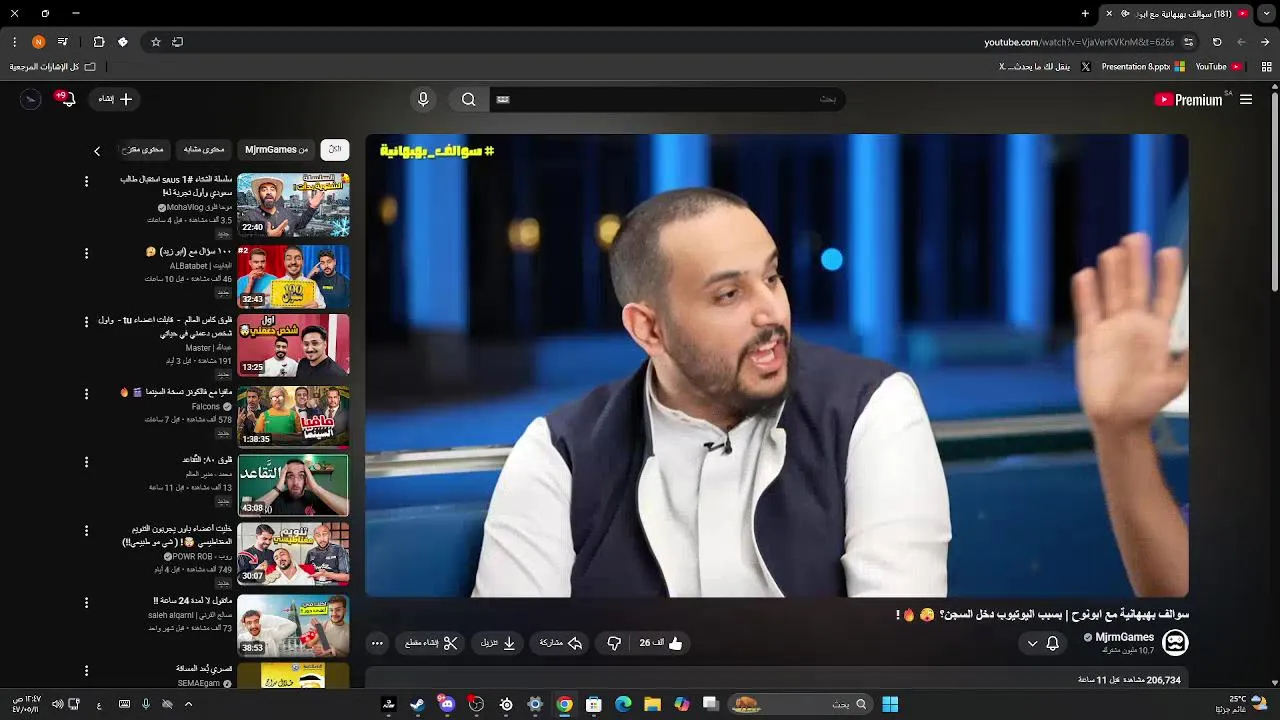Open the YouTube guide hamburger menu
Viewport: 1280px width, 720px height.
1246,99
